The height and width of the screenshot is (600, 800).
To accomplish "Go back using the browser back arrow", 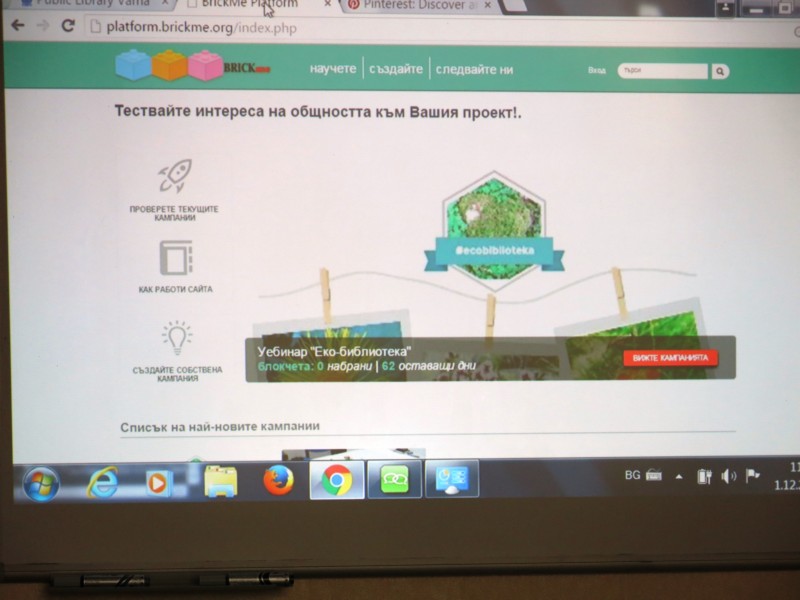I will click(x=17, y=26).
